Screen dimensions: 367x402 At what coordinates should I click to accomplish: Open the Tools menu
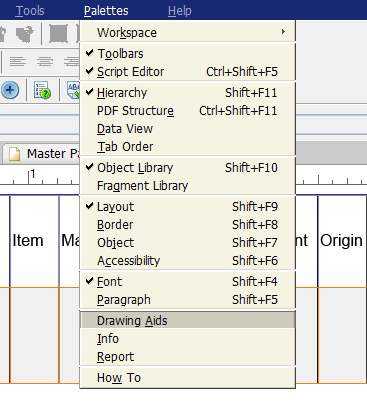click(x=30, y=11)
